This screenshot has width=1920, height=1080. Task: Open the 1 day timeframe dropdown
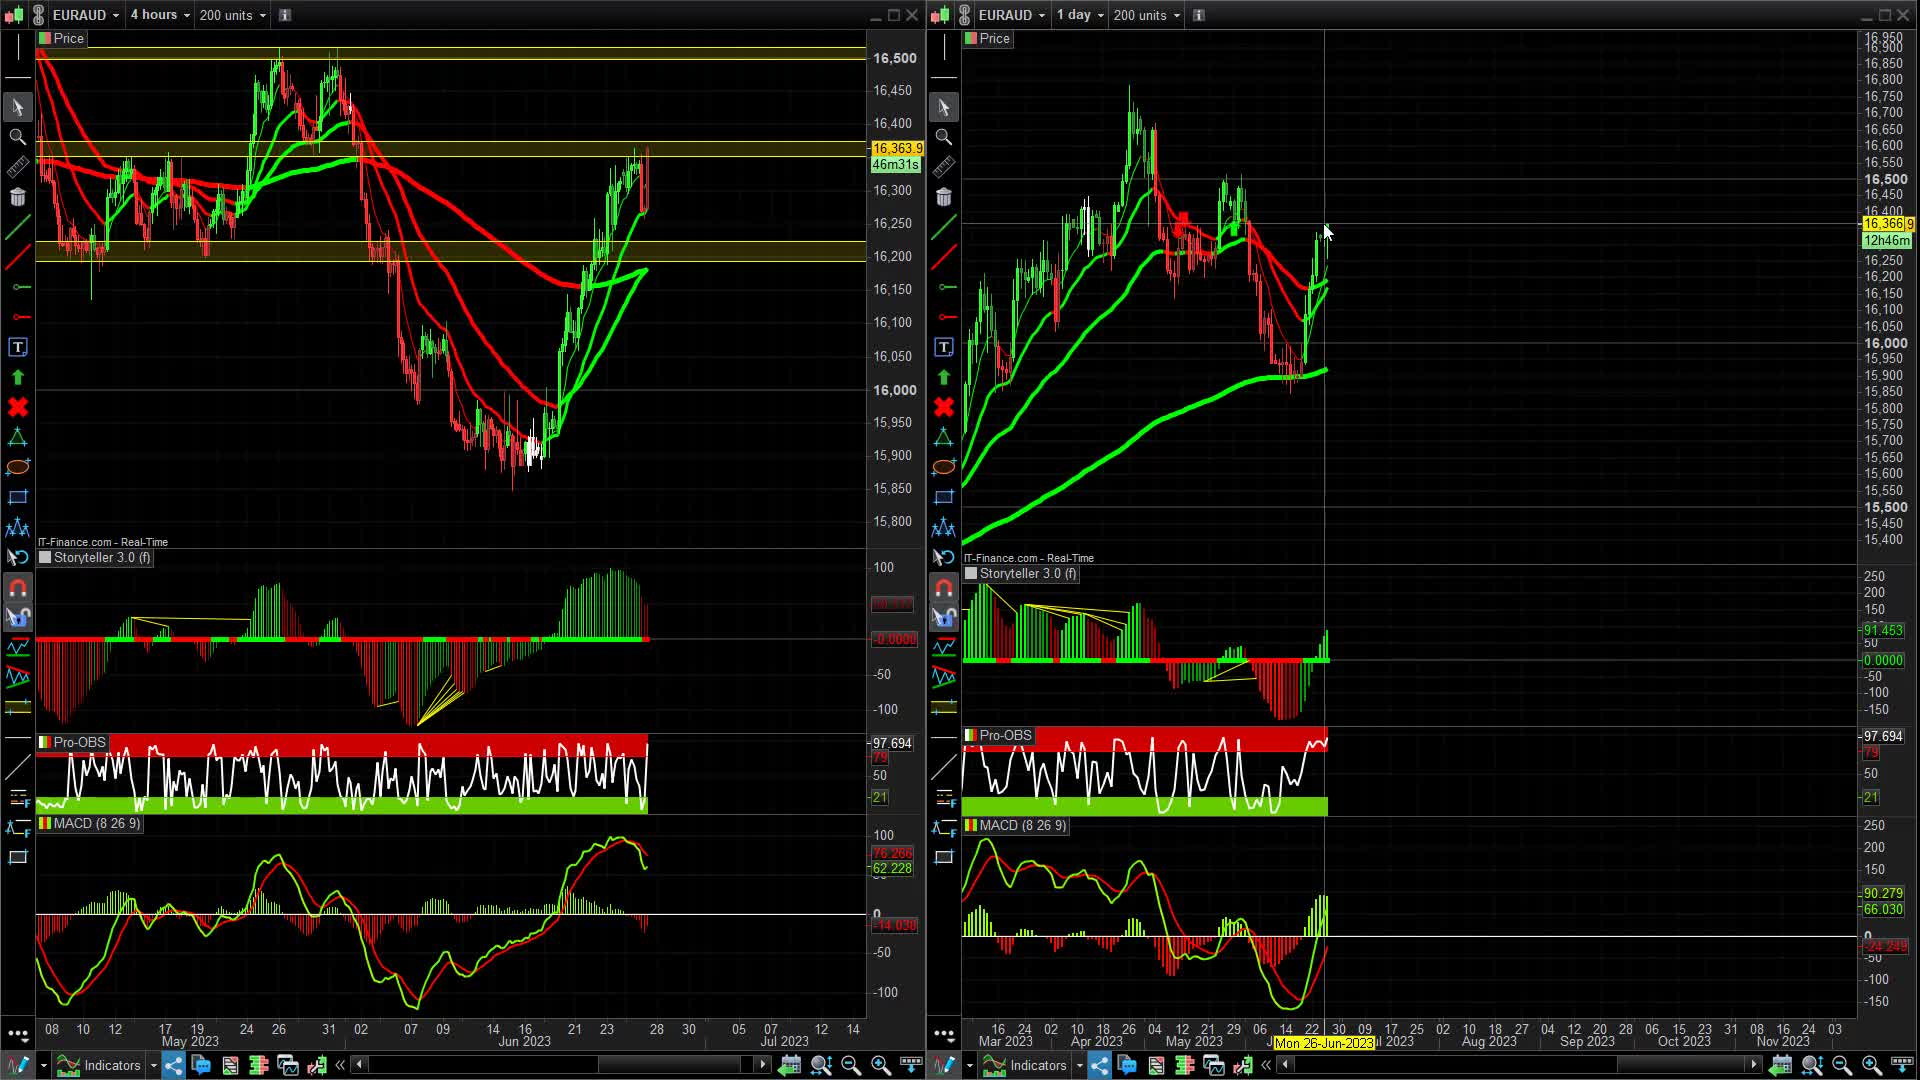click(x=1080, y=15)
